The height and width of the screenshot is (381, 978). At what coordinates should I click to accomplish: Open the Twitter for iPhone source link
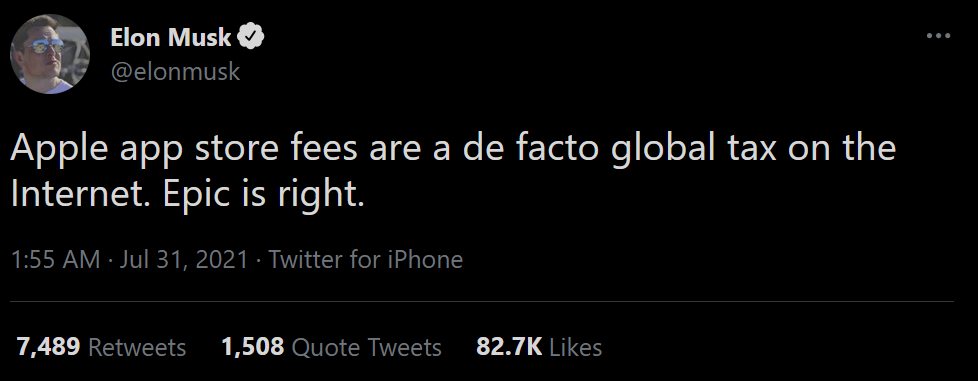point(366,259)
